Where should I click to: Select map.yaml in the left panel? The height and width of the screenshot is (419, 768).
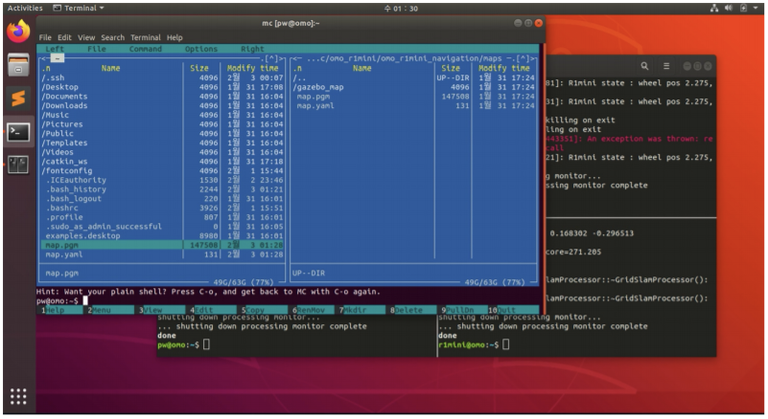(x=64, y=254)
